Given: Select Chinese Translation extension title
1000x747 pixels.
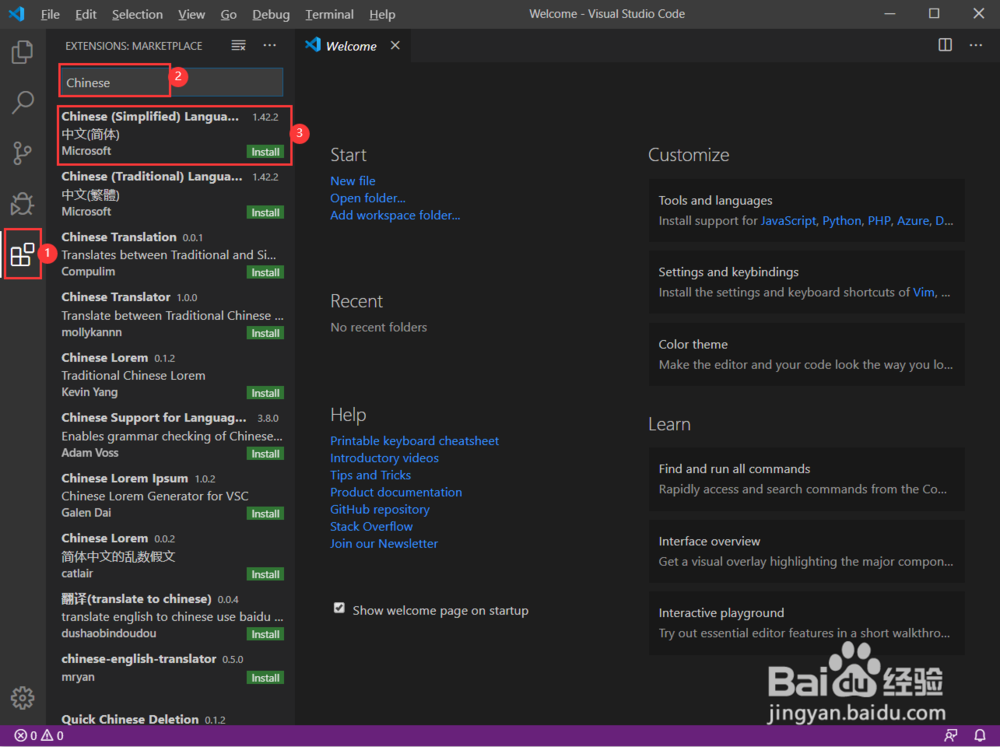Looking at the screenshot, I should (x=119, y=237).
